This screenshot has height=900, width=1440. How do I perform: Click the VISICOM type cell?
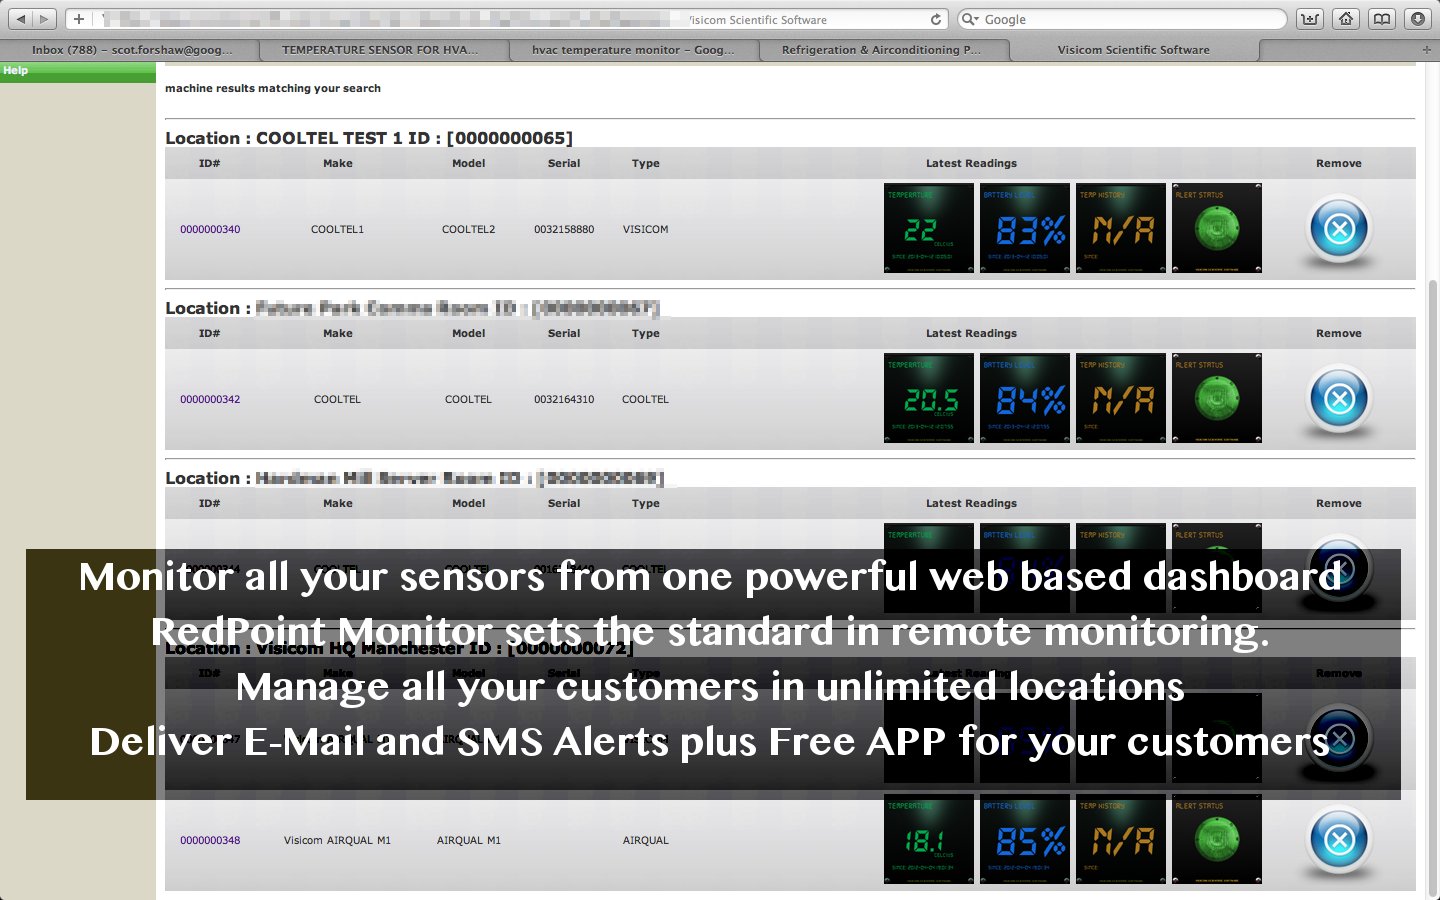(x=646, y=229)
